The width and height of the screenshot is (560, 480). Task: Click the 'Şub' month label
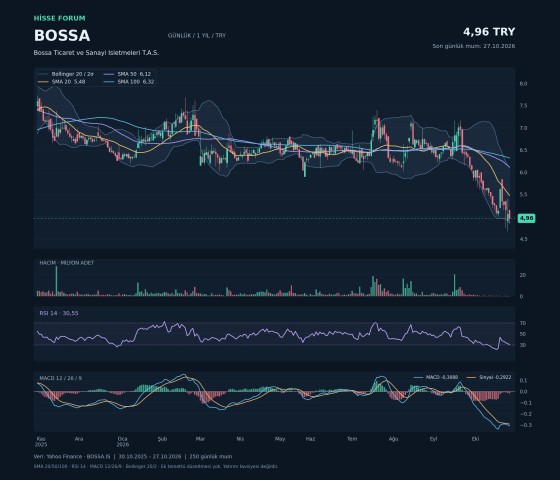point(162,439)
